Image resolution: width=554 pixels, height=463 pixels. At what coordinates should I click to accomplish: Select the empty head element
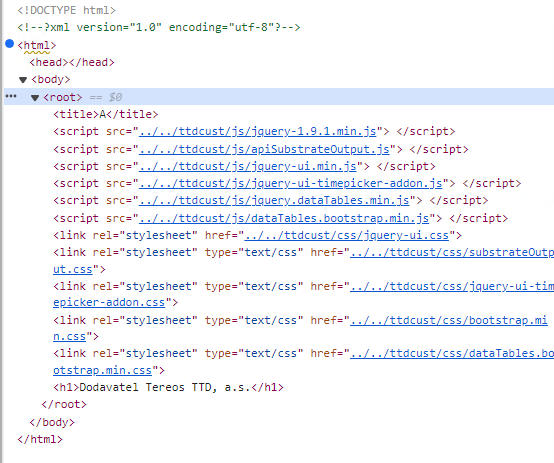point(72,62)
